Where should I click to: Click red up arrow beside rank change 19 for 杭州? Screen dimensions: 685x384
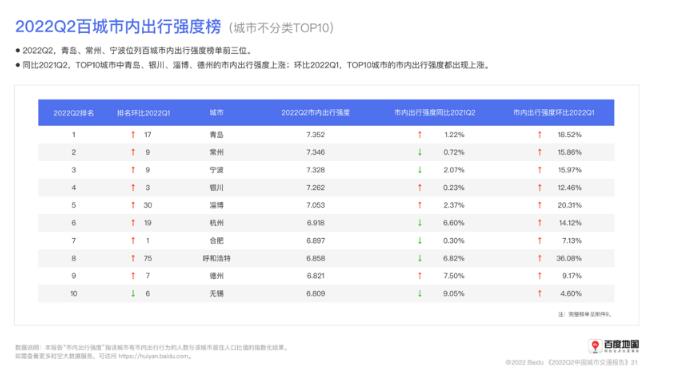(x=133, y=223)
